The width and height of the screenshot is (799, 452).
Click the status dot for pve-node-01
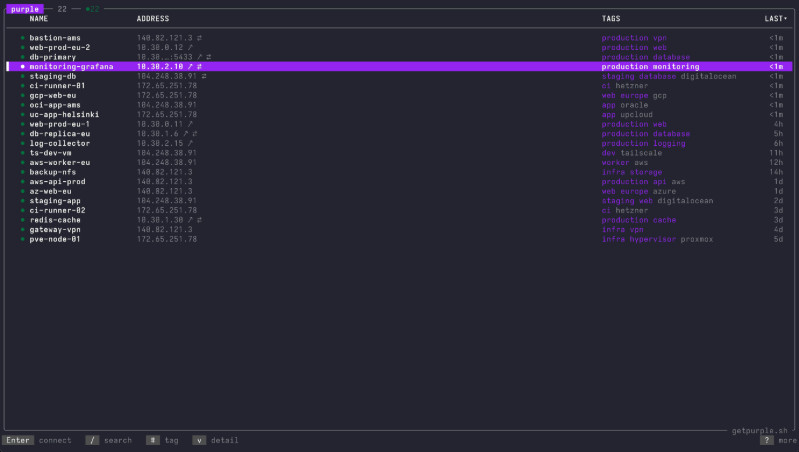click(x=22, y=239)
